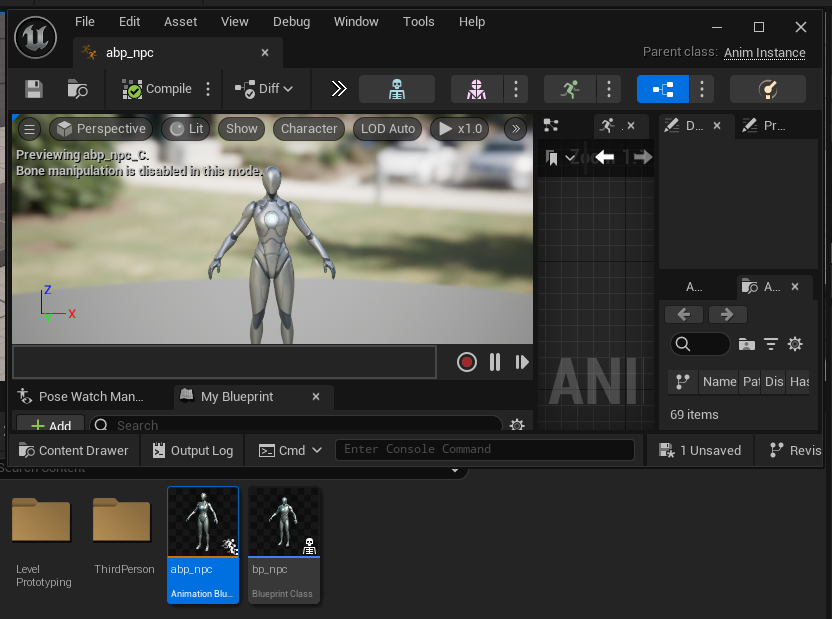Open the Physics asset mode icon
Viewport: 832px width, 619px height.
pos(767,89)
